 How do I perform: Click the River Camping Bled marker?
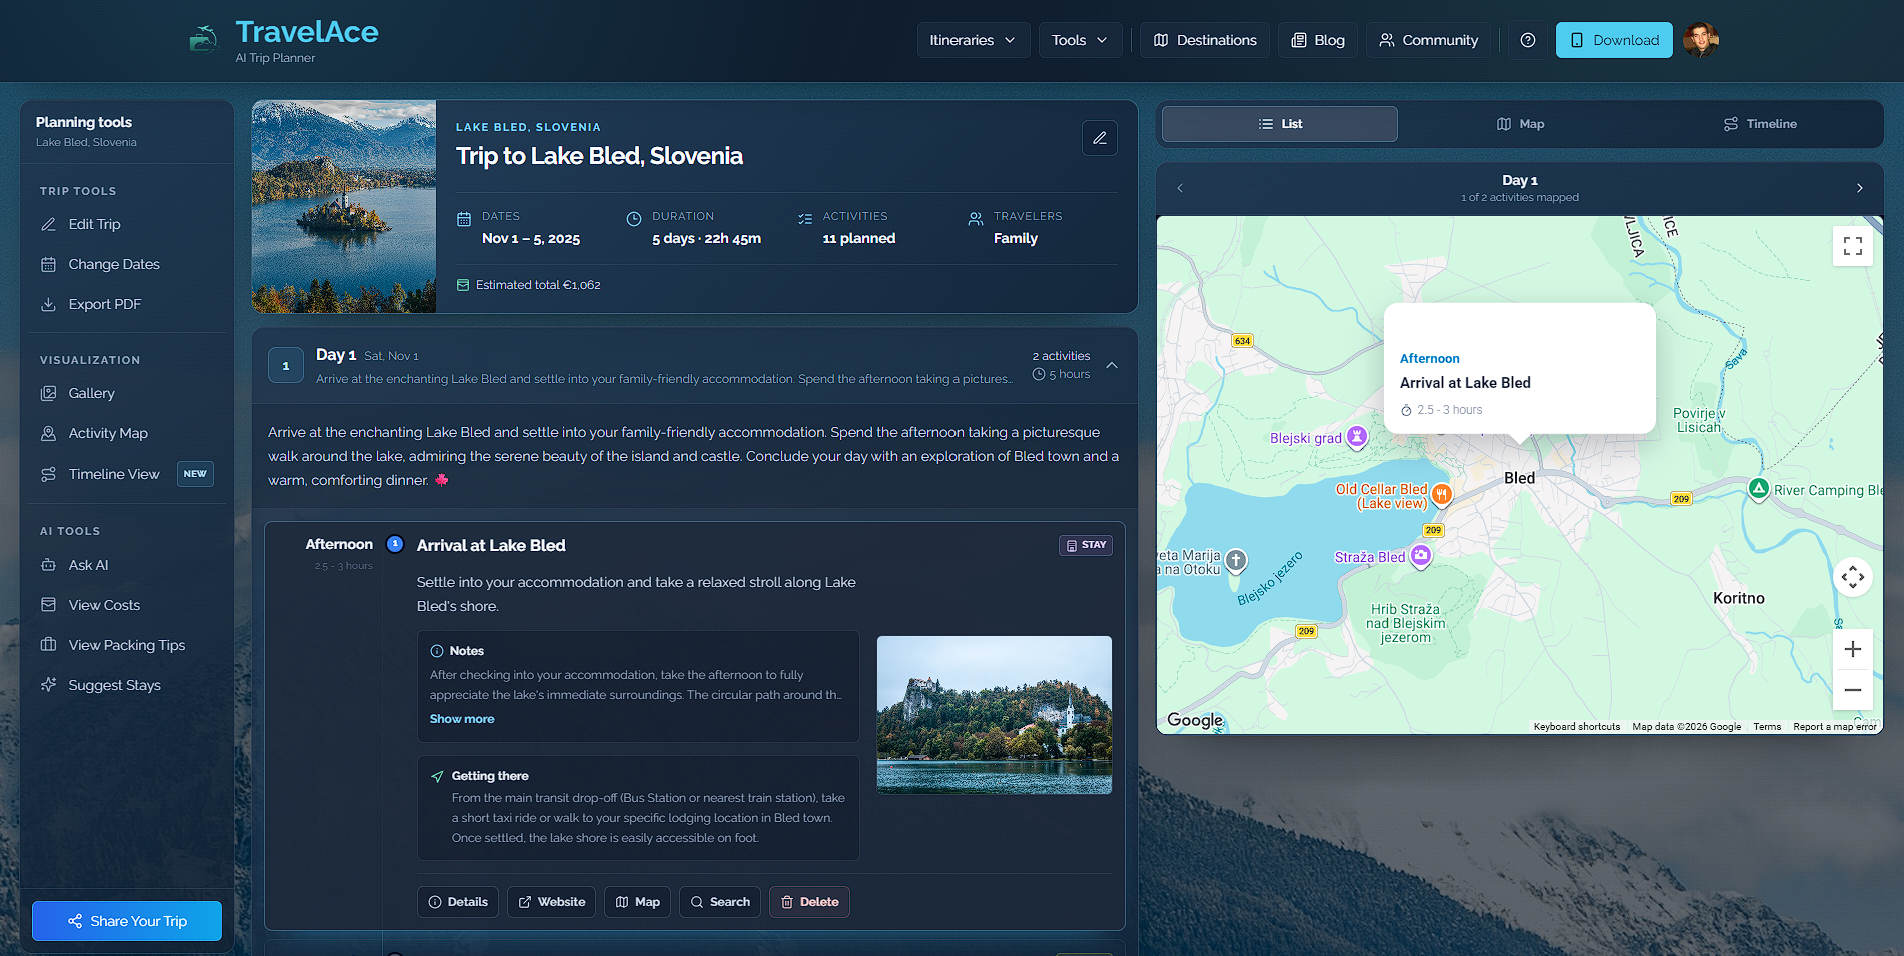click(x=1758, y=489)
